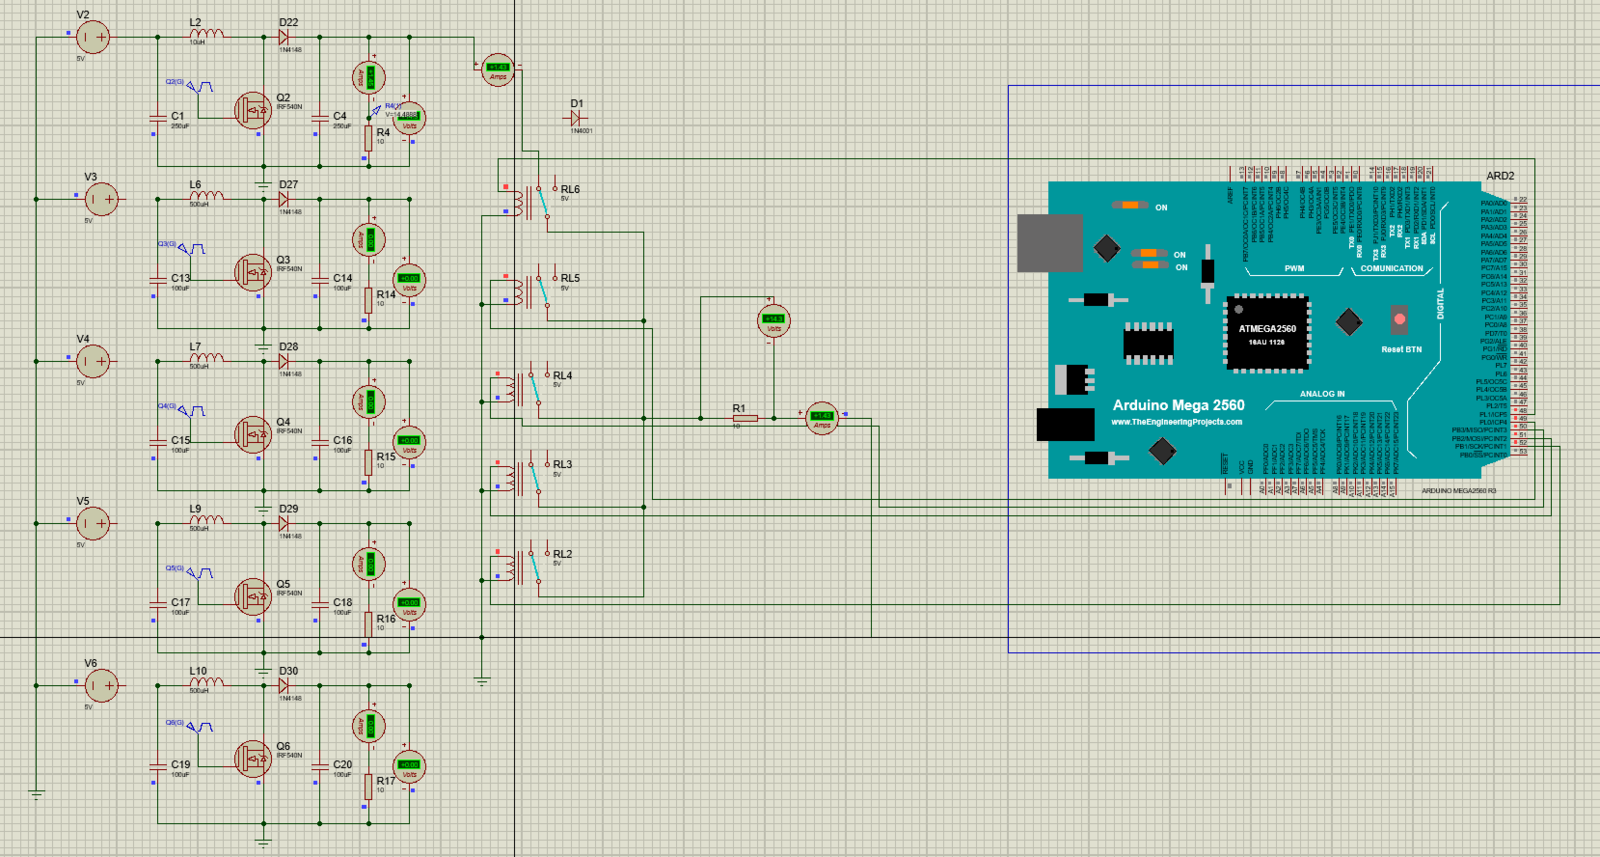Click capacitor C18 symbol
This screenshot has height=857, width=1600.
[320, 603]
